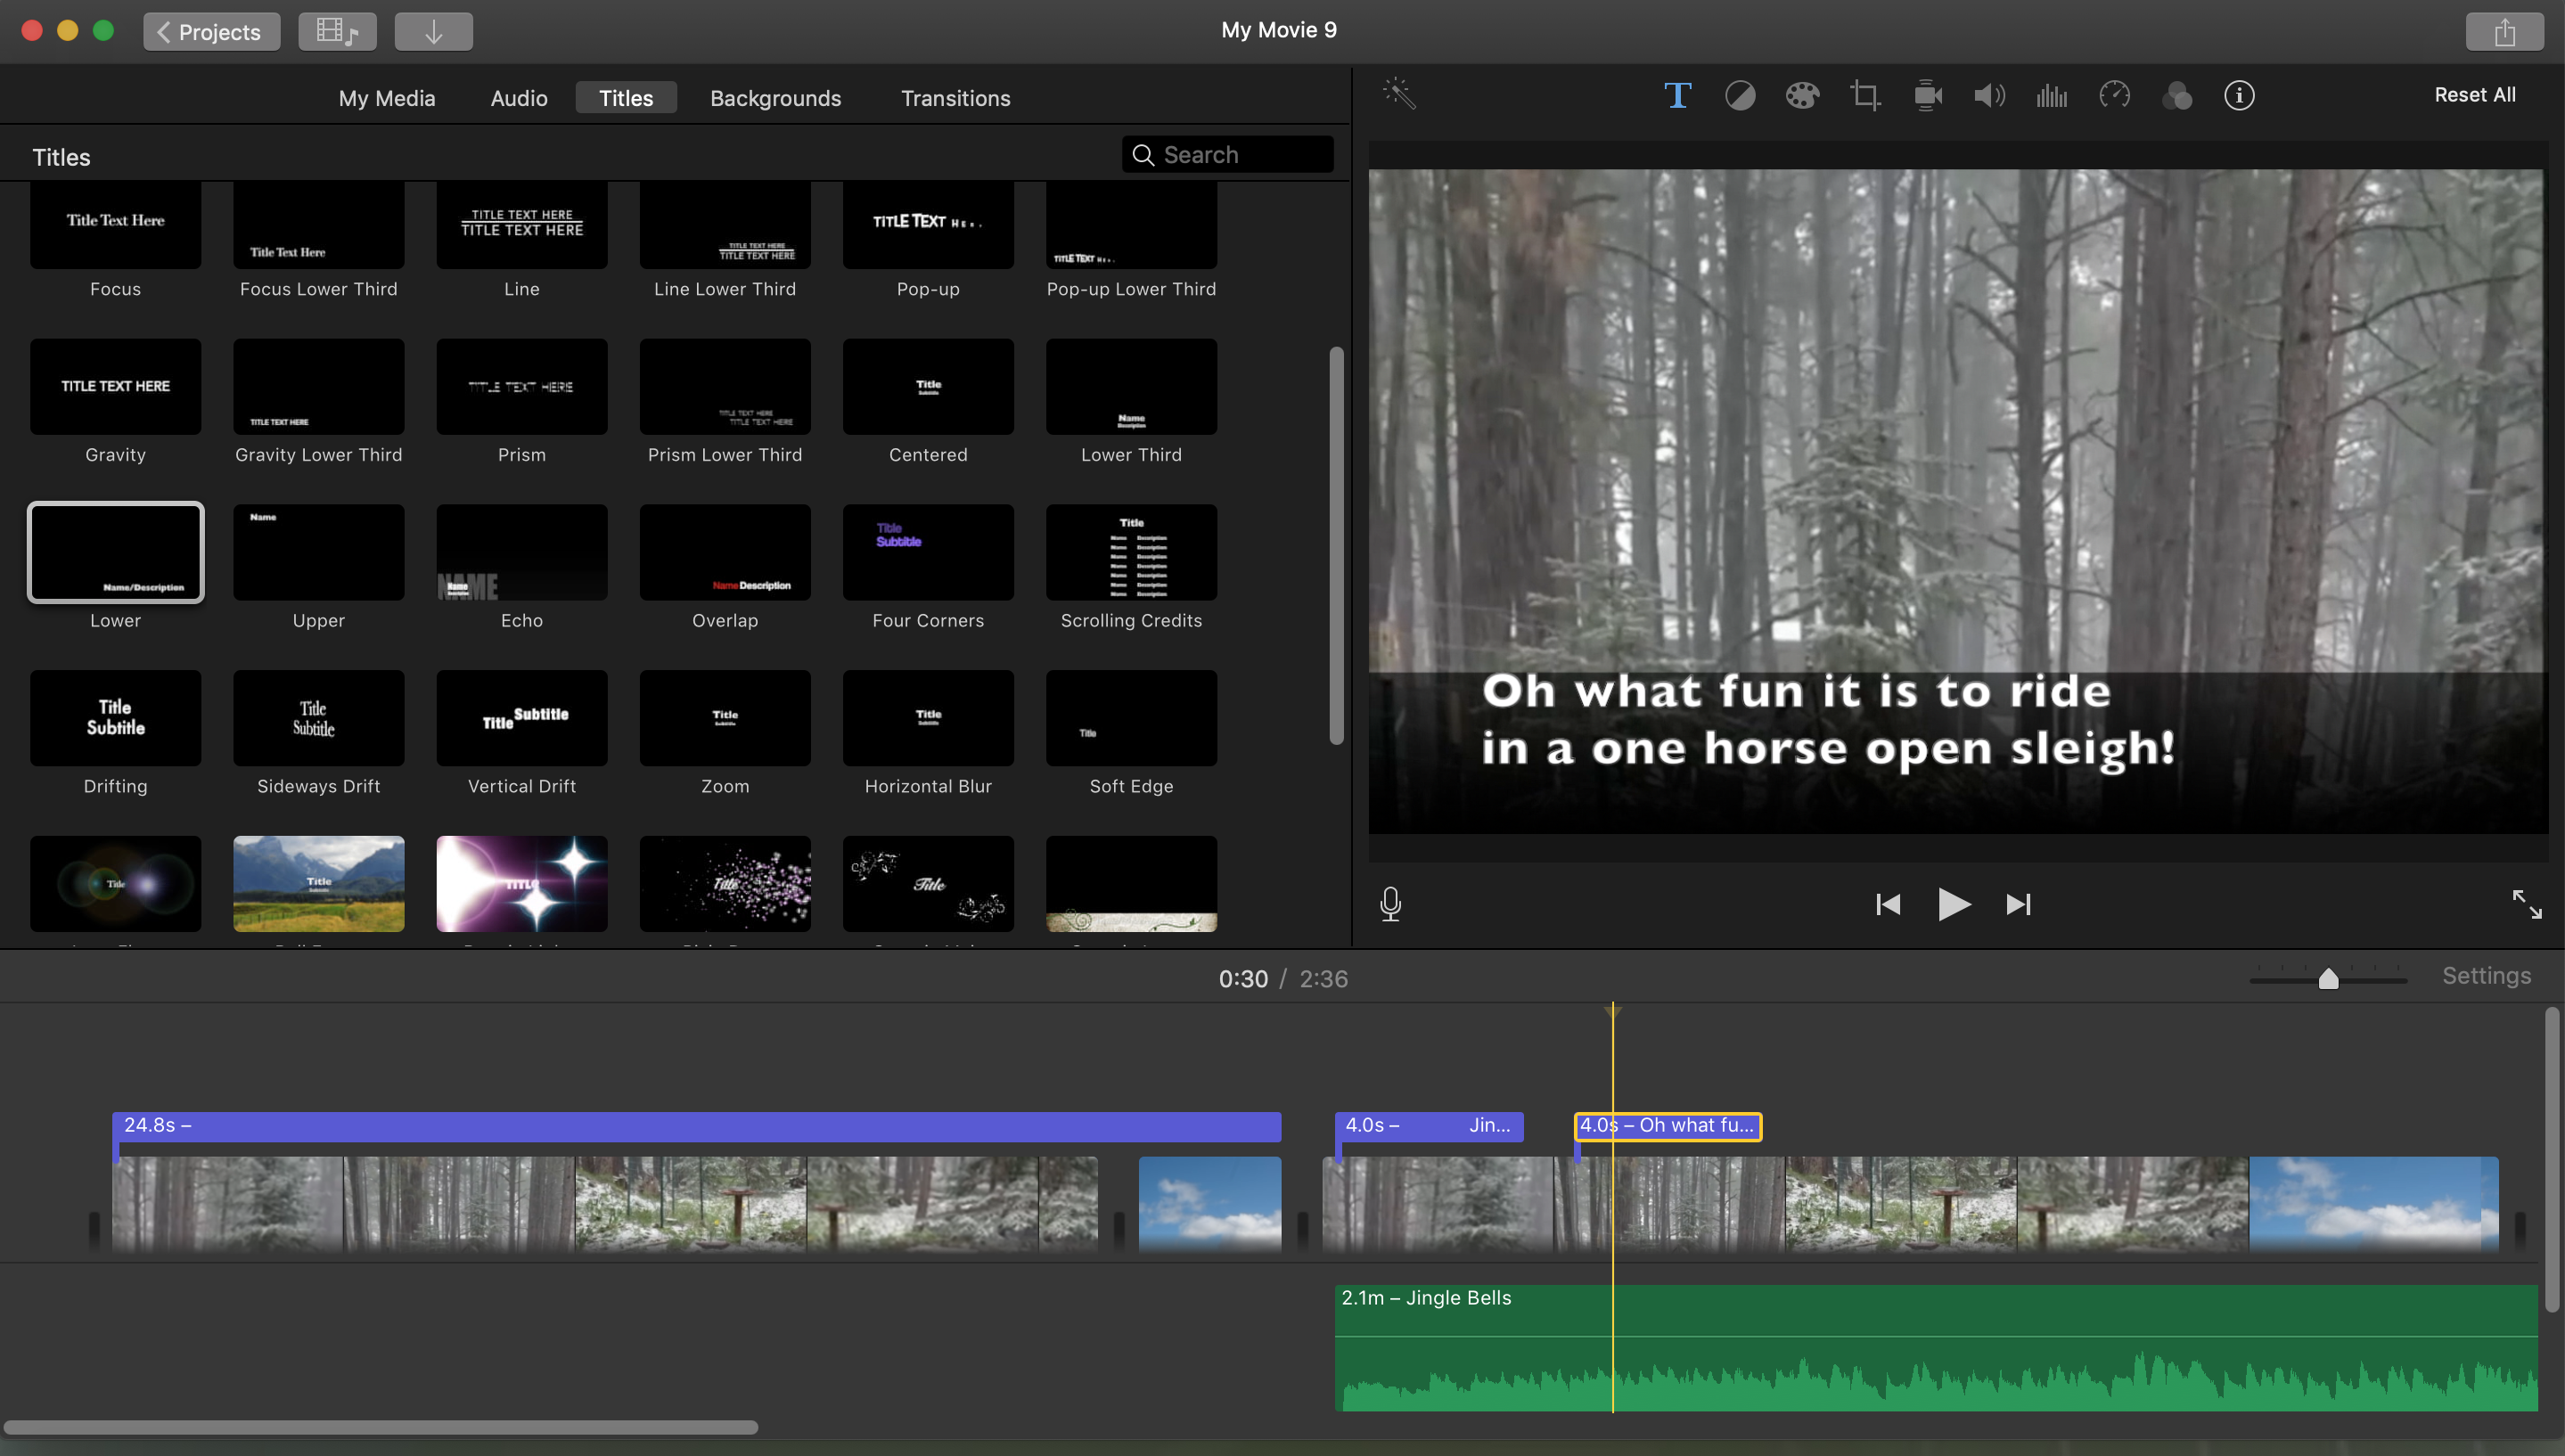The image size is (2565, 1456).
Task: Open the timeline Settings popover
Action: 2486,976
